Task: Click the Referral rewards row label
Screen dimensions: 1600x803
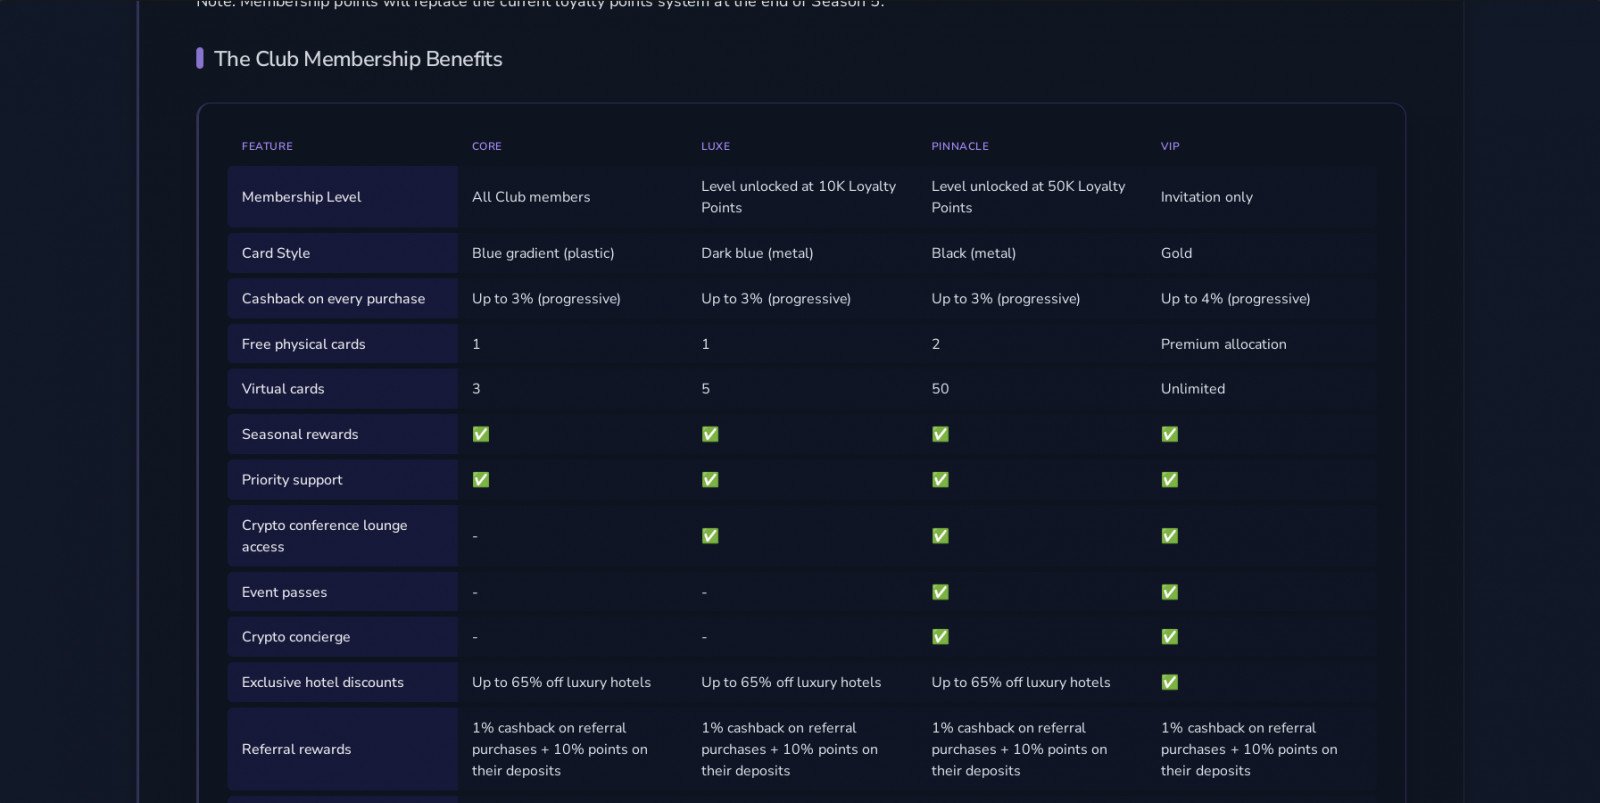Action: [x=296, y=749]
